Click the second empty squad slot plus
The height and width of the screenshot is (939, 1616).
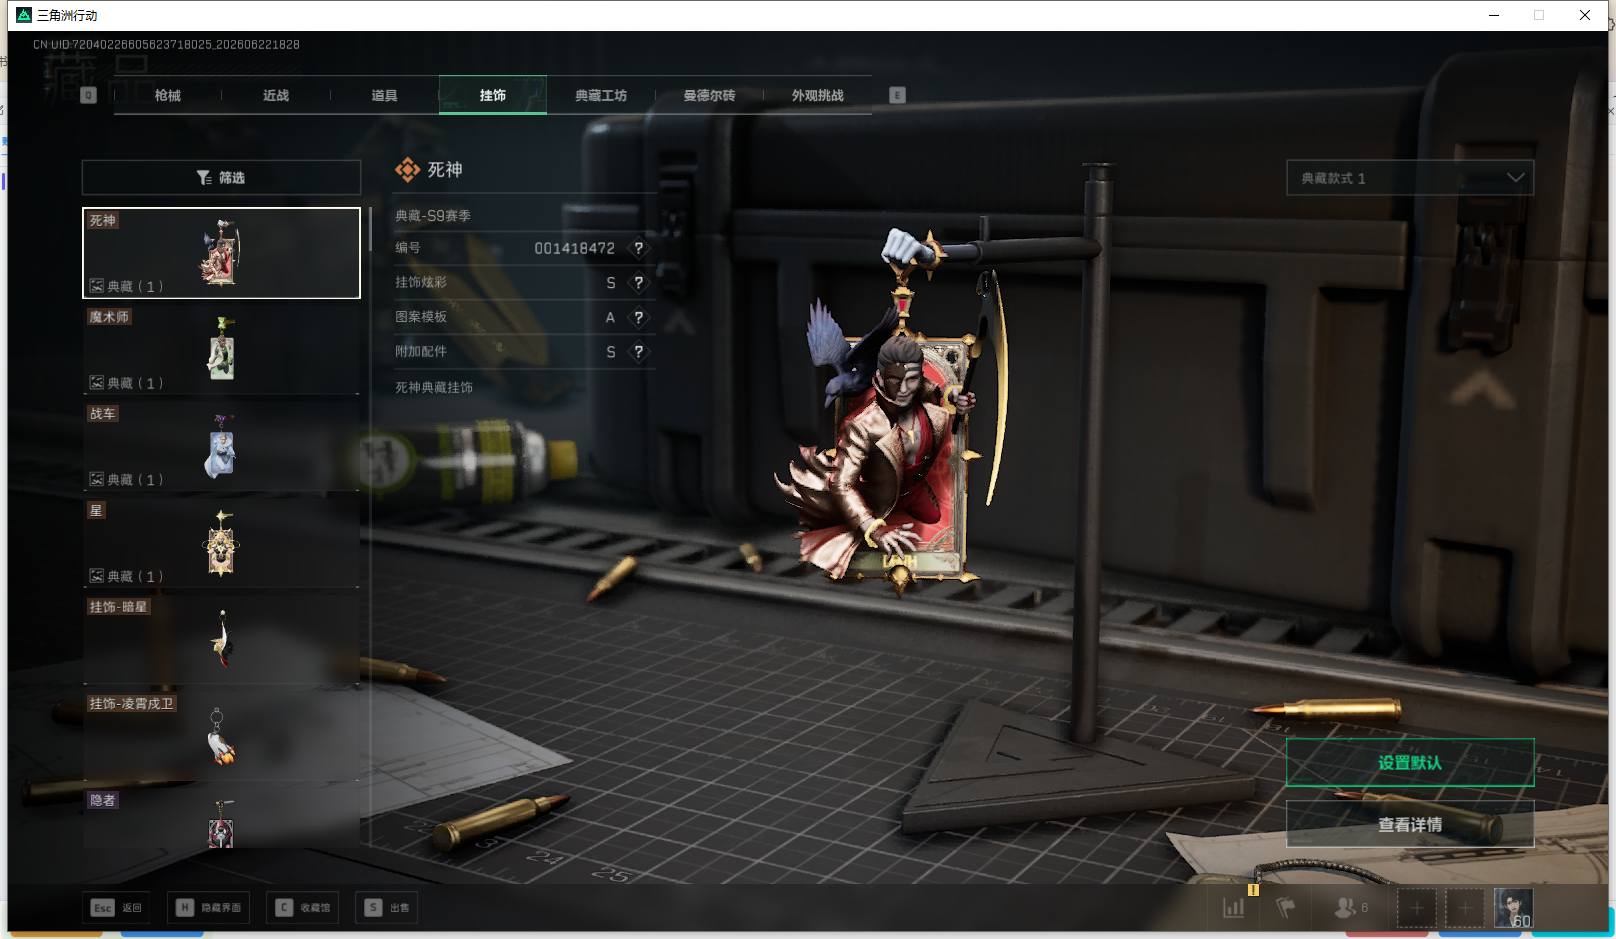[1464, 908]
